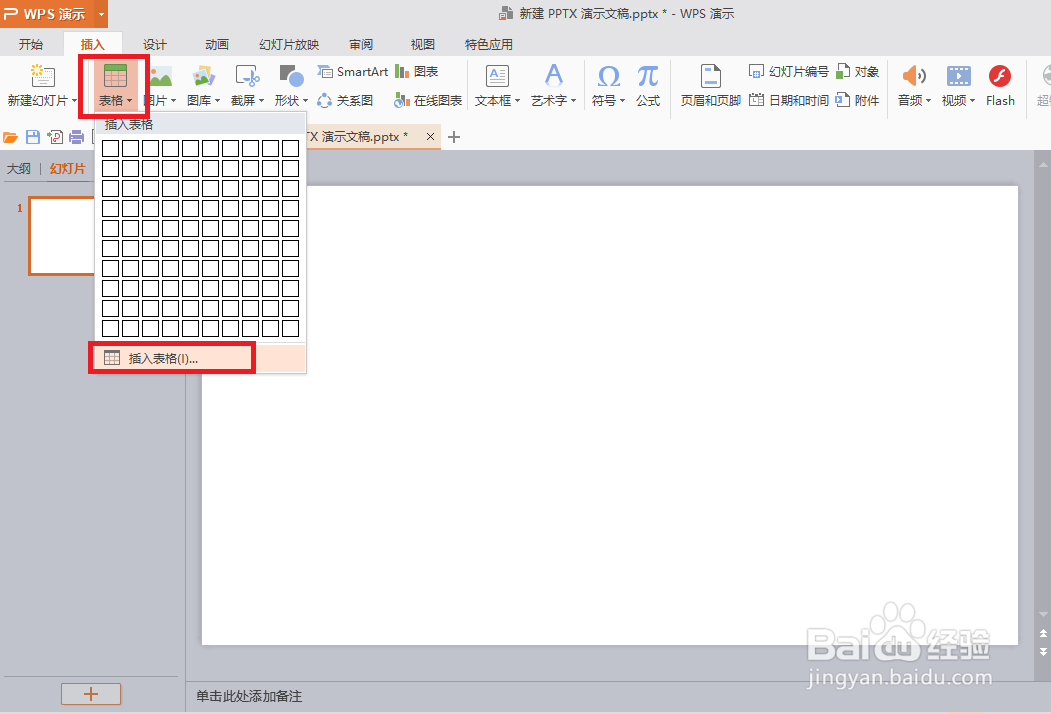Expand the Shapes (形状) dropdown arrow

pos(305,101)
